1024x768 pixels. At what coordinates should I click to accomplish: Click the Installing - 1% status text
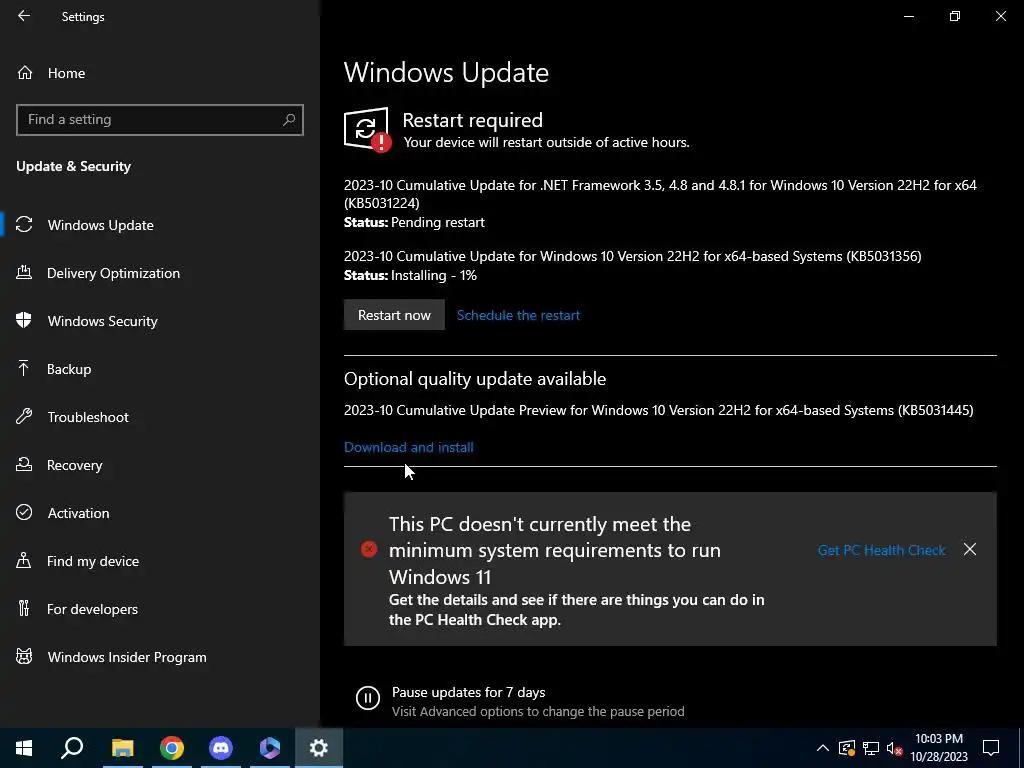[434, 275]
